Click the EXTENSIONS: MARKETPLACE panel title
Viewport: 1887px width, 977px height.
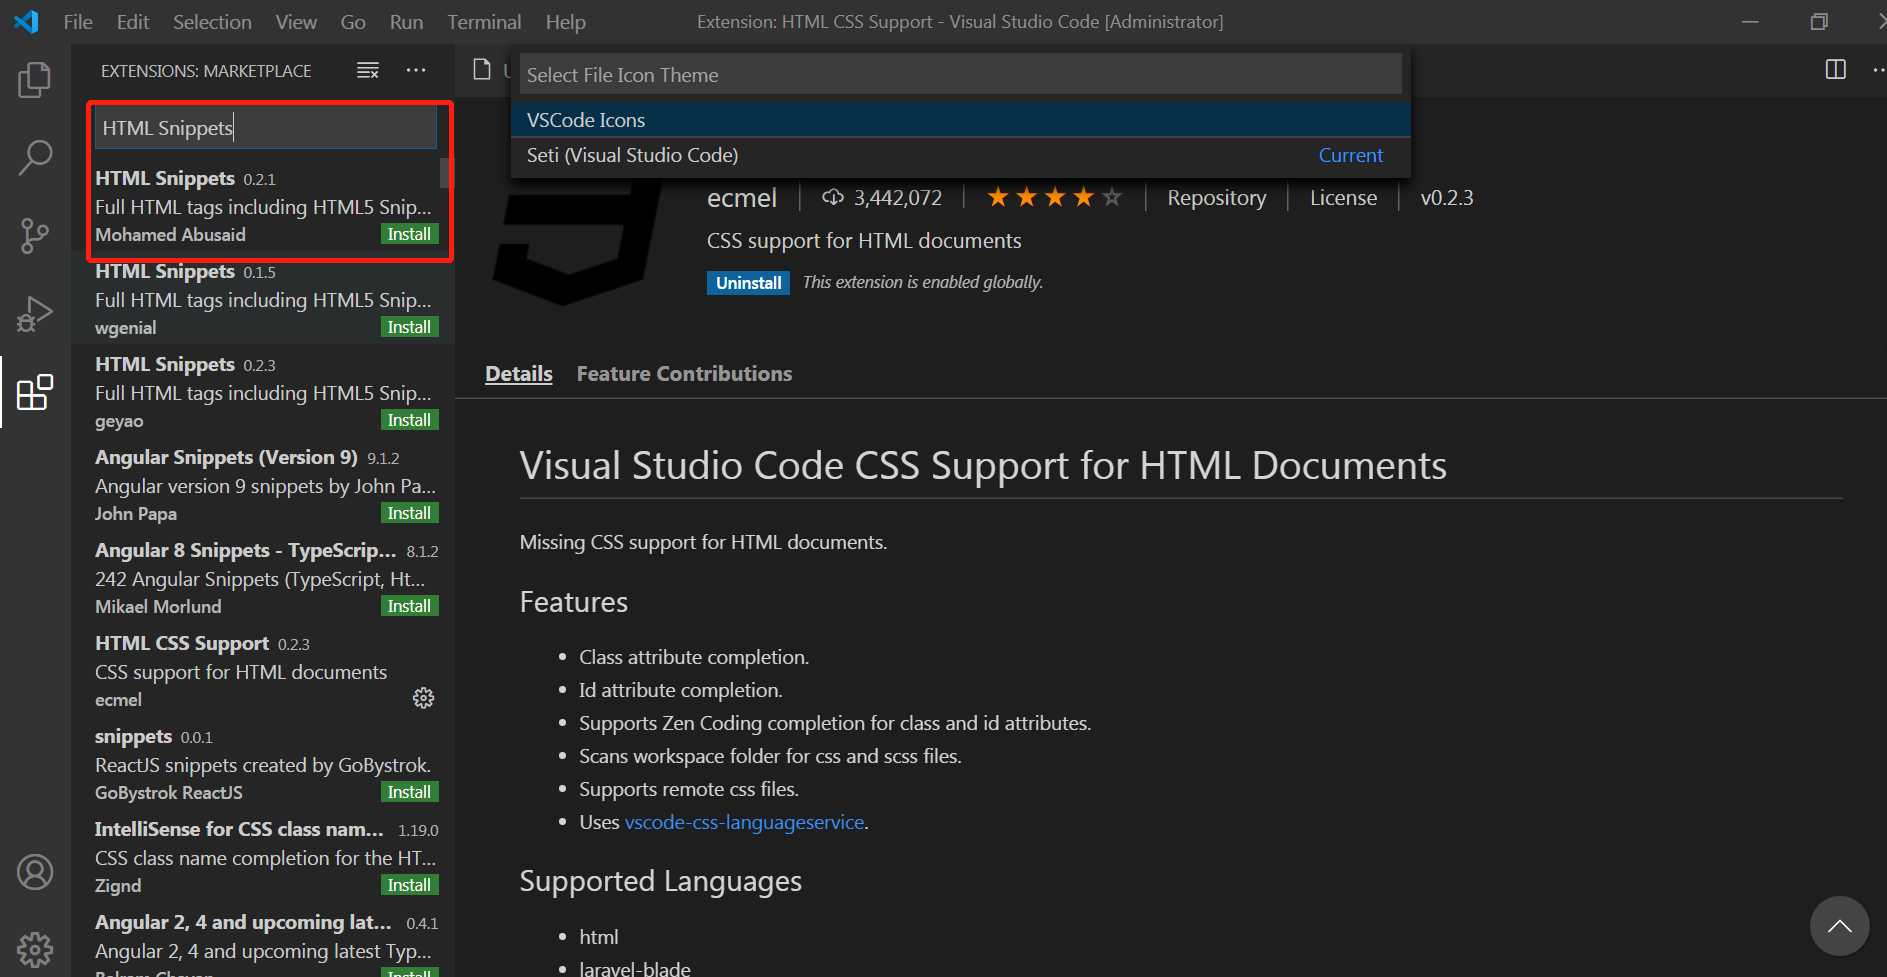[x=206, y=71]
